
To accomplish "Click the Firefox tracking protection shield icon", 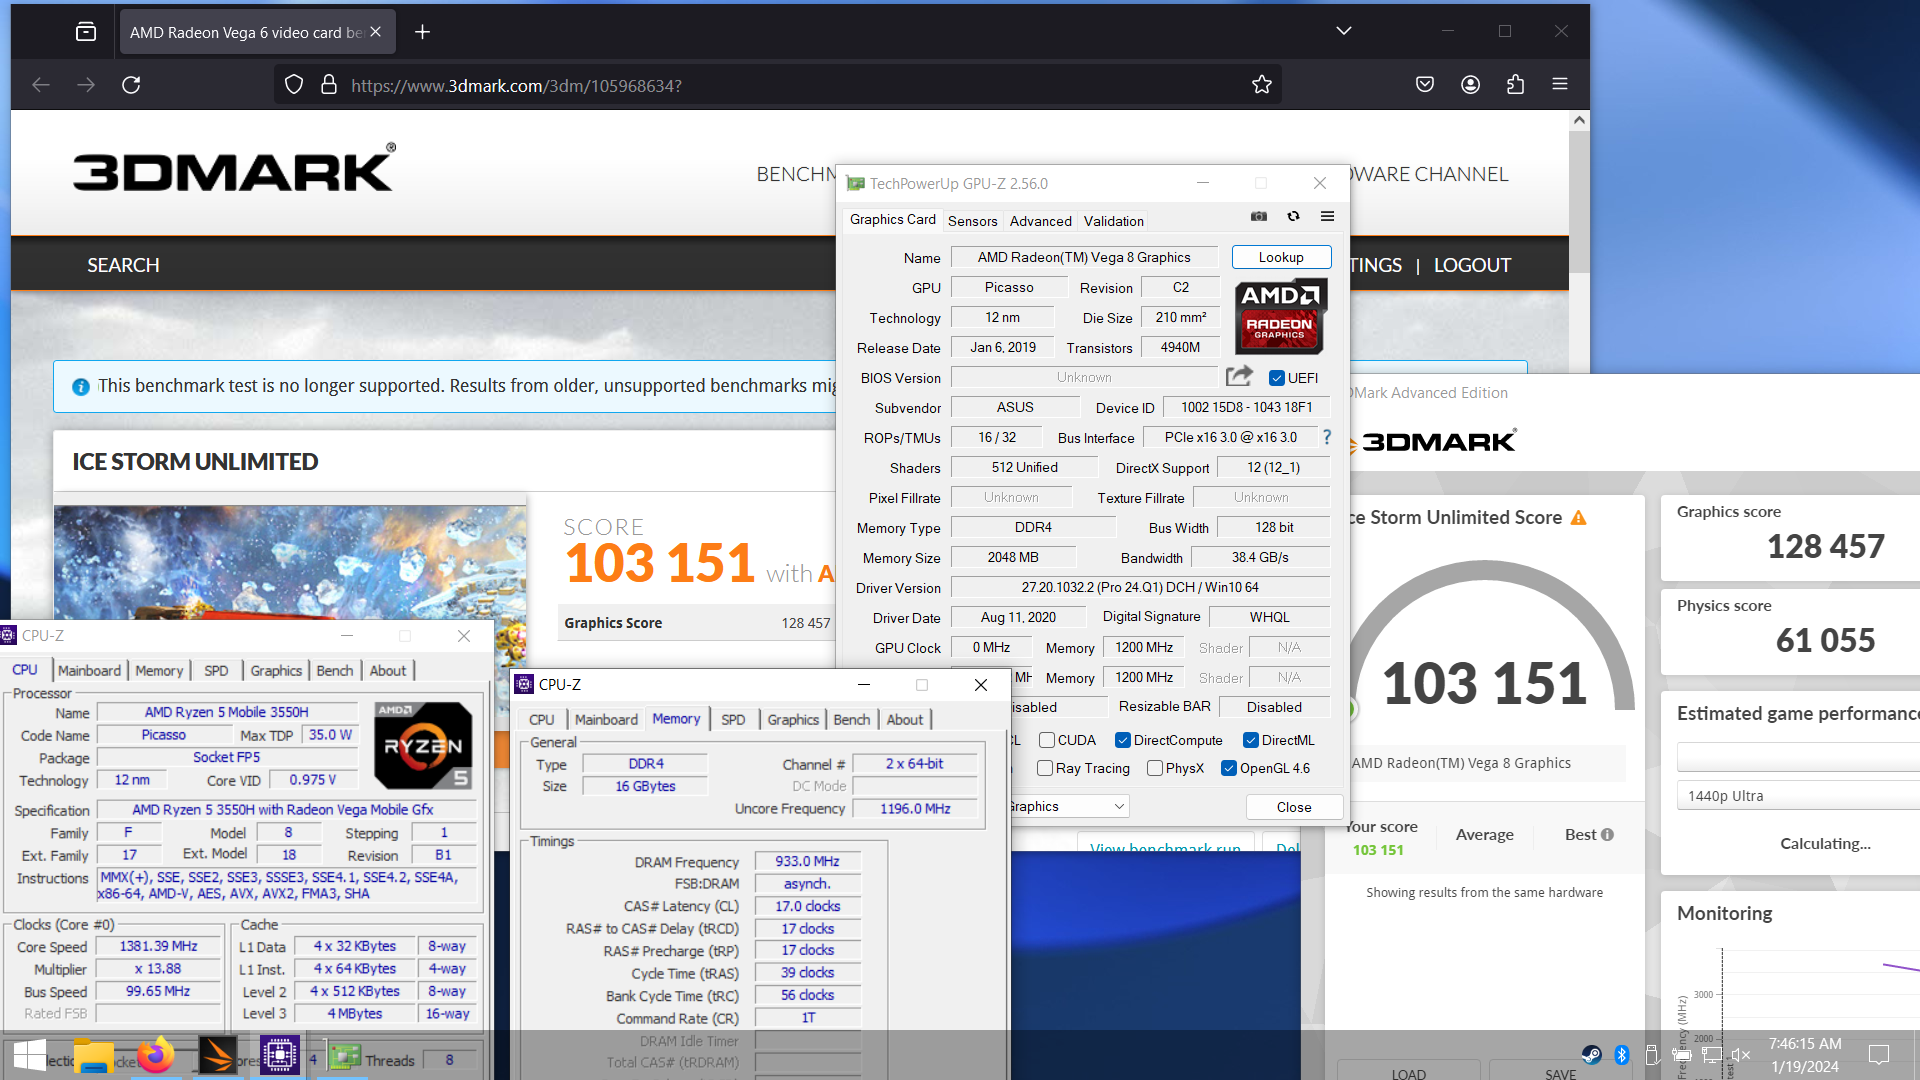I will pos(294,85).
